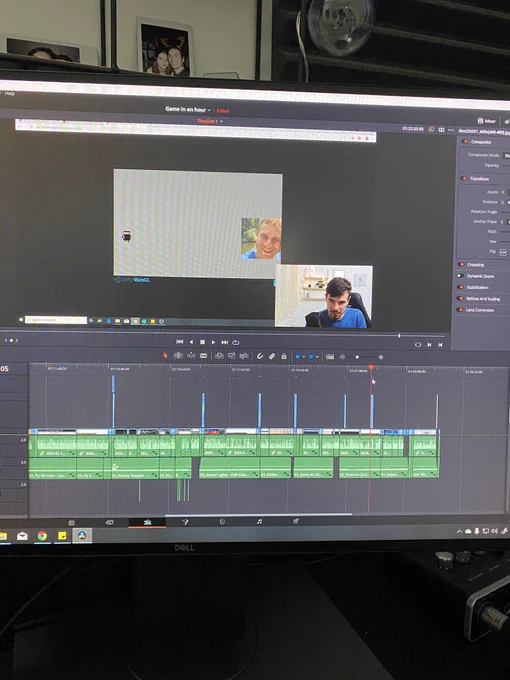Image resolution: width=510 pixels, height=680 pixels.
Task: Toggle the dual viewer mode icon
Action: (441, 130)
